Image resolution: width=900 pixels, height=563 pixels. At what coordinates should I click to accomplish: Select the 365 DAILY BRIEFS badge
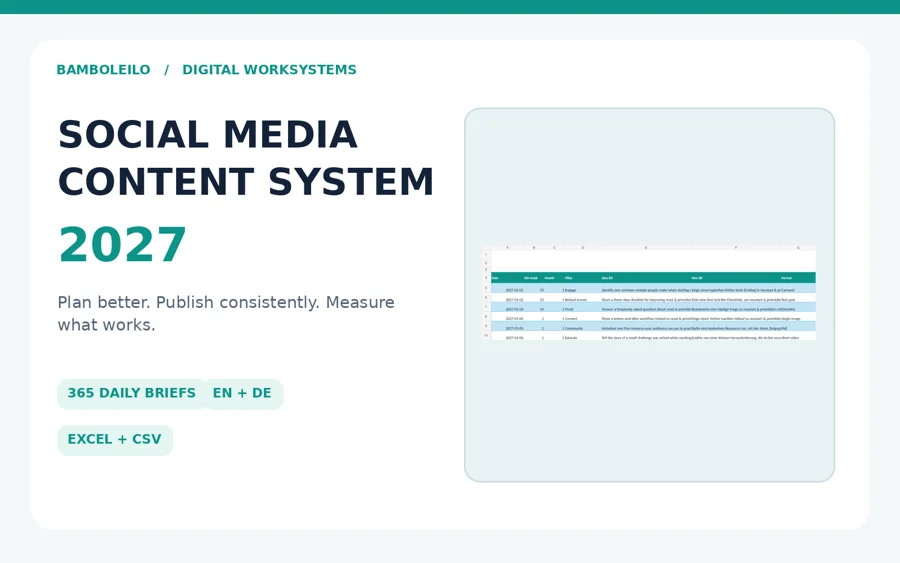click(131, 394)
